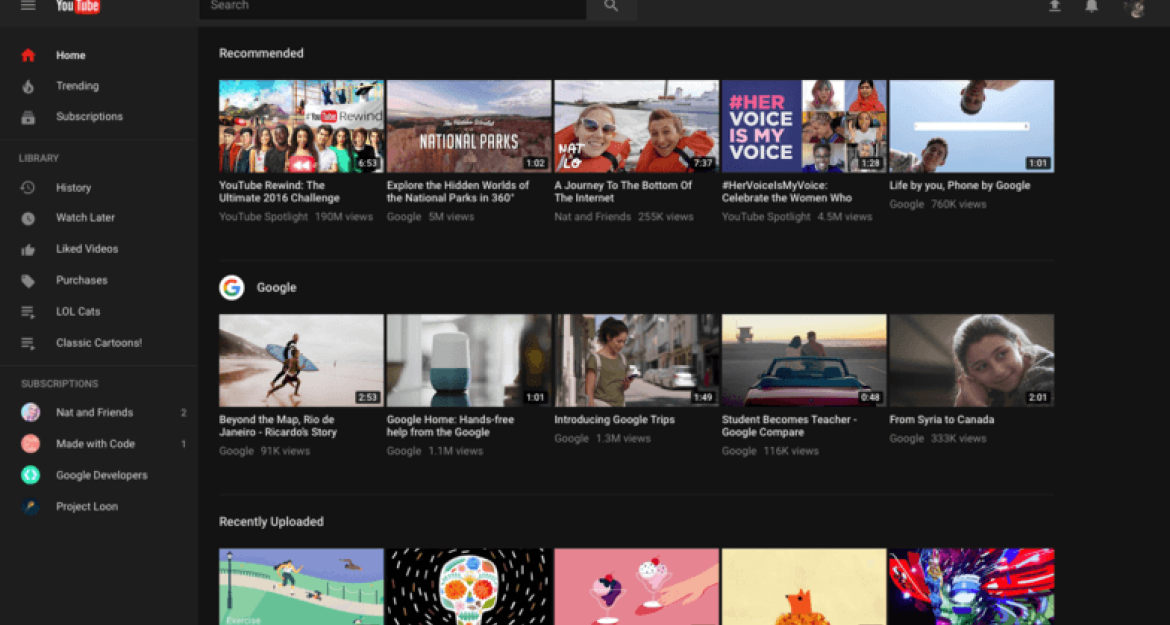Open the Classic Cartoons! playlist link
The height and width of the screenshot is (625, 1170).
(98, 343)
